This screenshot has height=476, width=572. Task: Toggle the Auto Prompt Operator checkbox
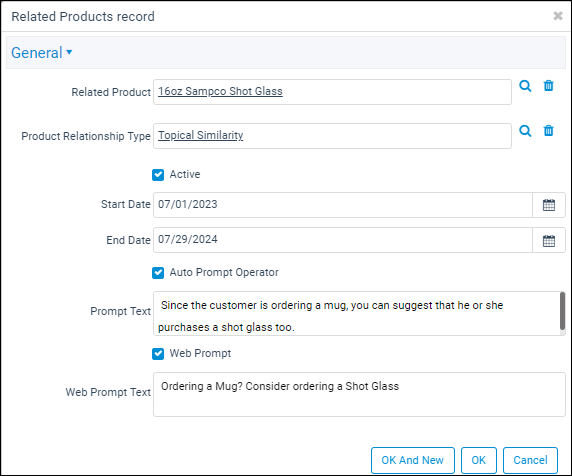[x=158, y=273]
